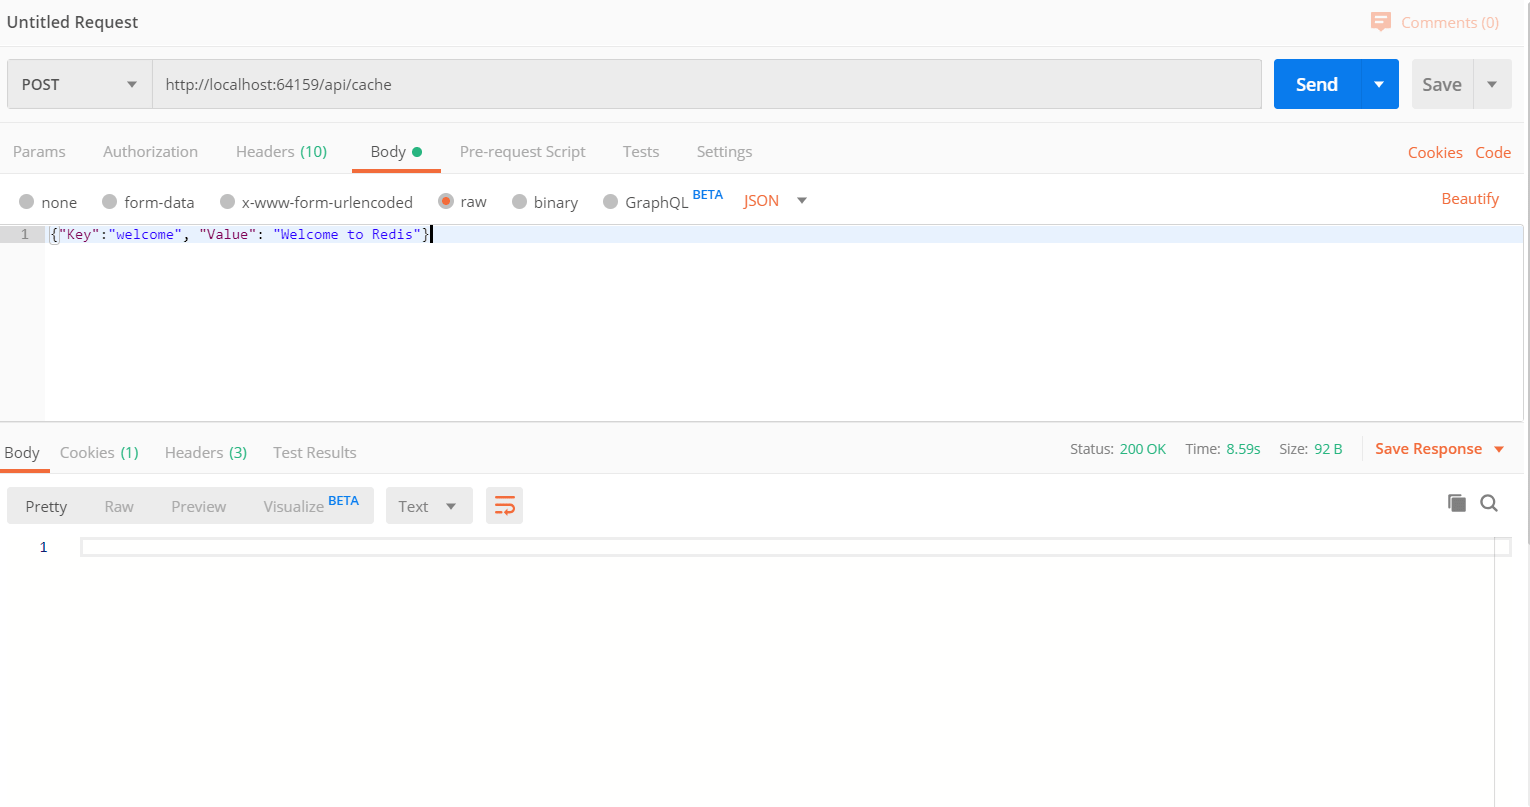This screenshot has height=807, width=1530.
Task: Switch response view to Pretty
Action: coord(46,506)
